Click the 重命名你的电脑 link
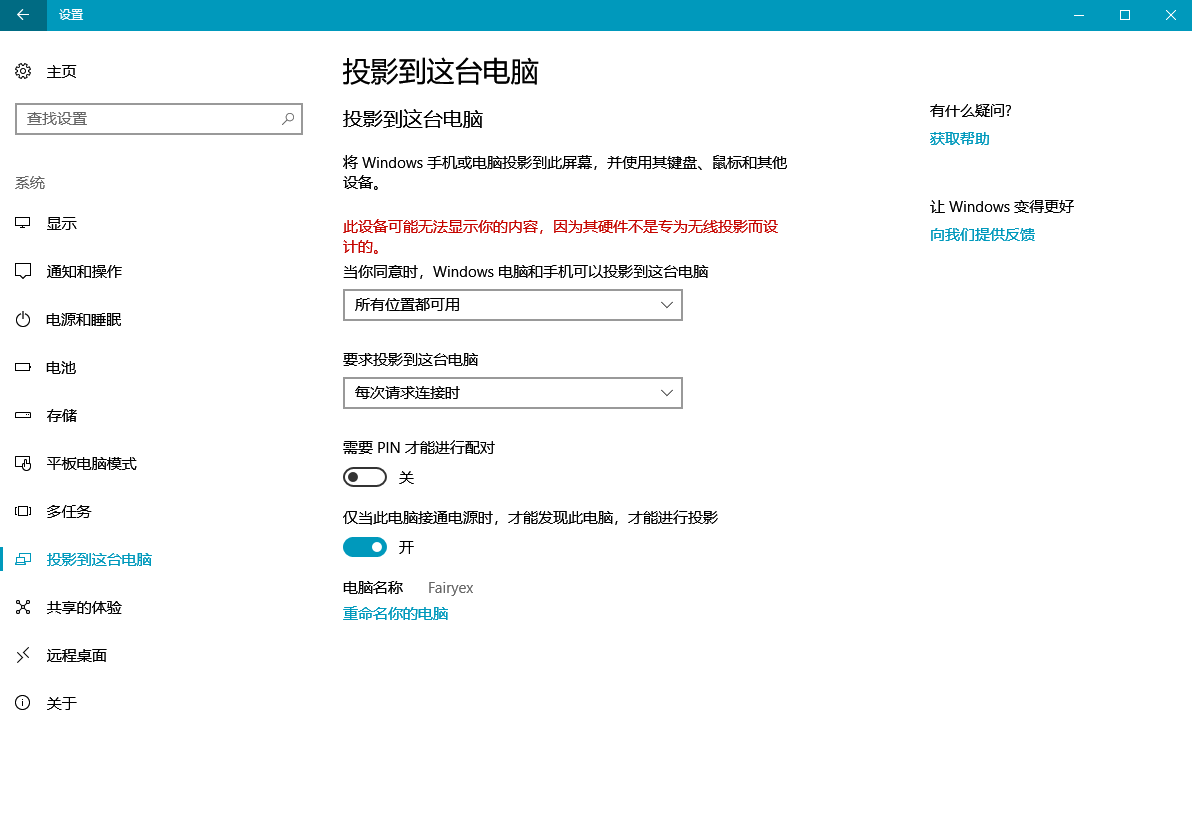The width and height of the screenshot is (1192, 815). pyautogui.click(x=395, y=613)
